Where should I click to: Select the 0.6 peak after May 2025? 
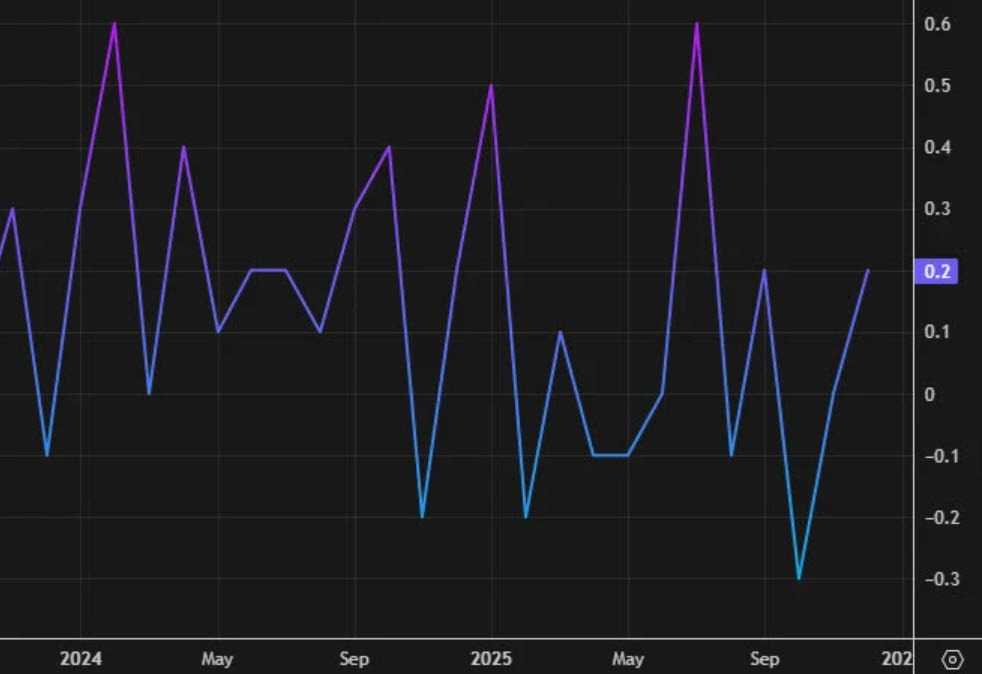[697, 20]
